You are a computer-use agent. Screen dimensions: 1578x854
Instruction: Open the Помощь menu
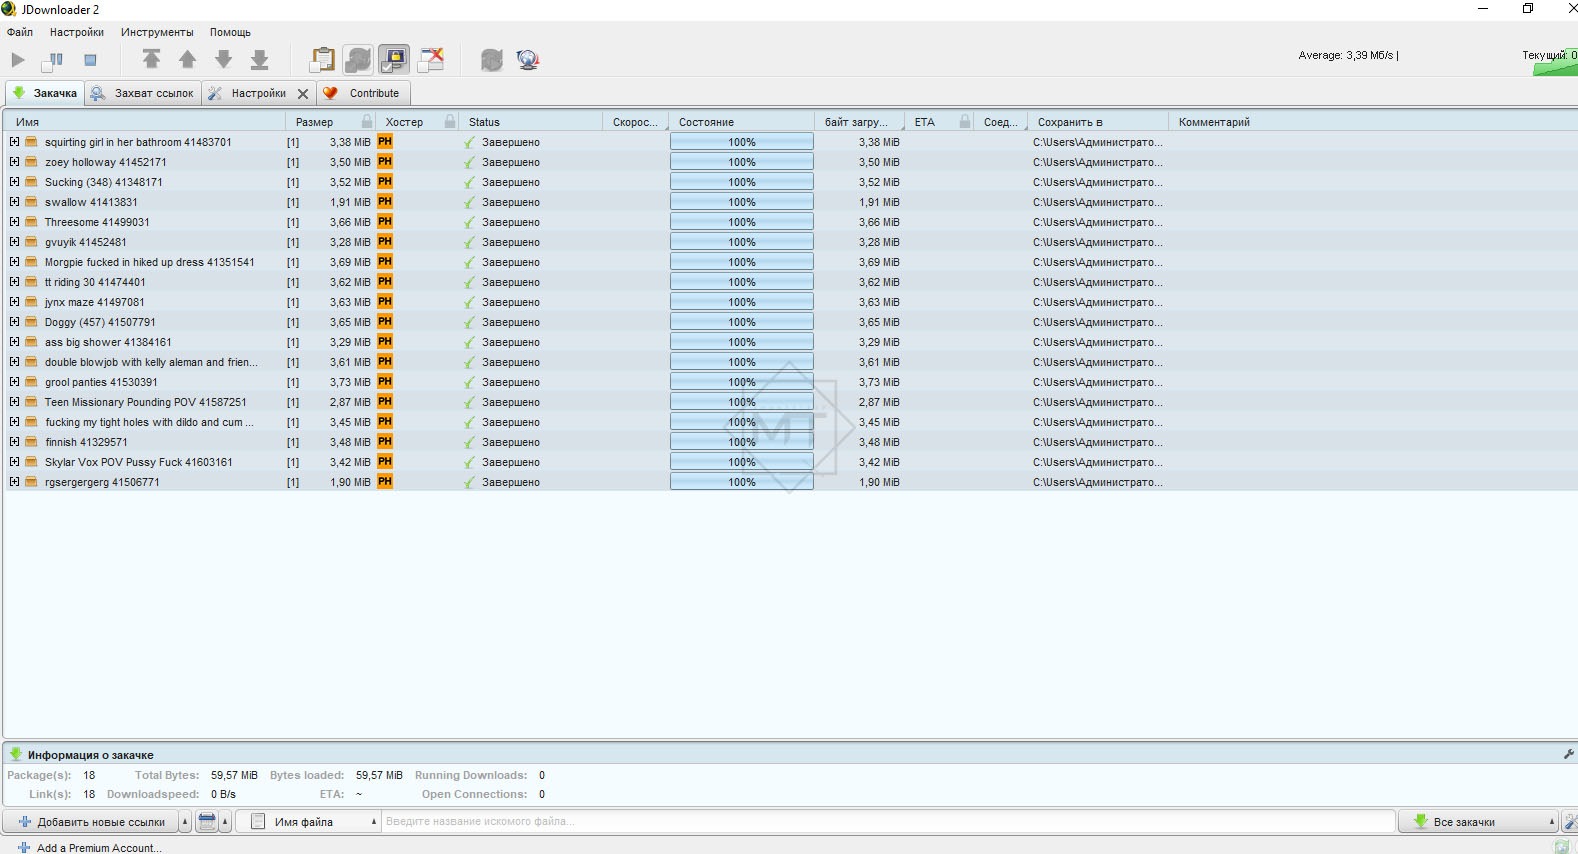coord(230,32)
